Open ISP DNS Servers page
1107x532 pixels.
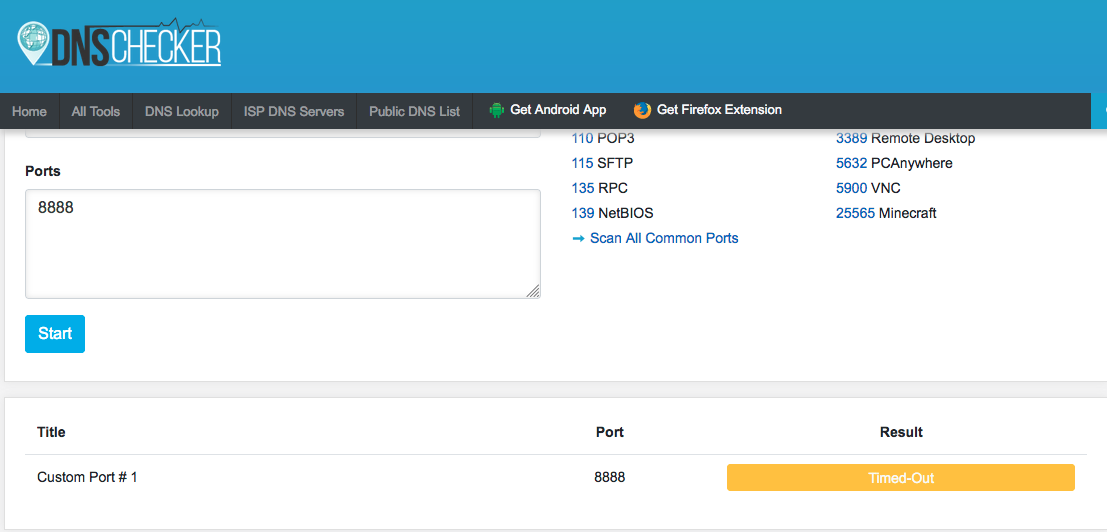(294, 111)
